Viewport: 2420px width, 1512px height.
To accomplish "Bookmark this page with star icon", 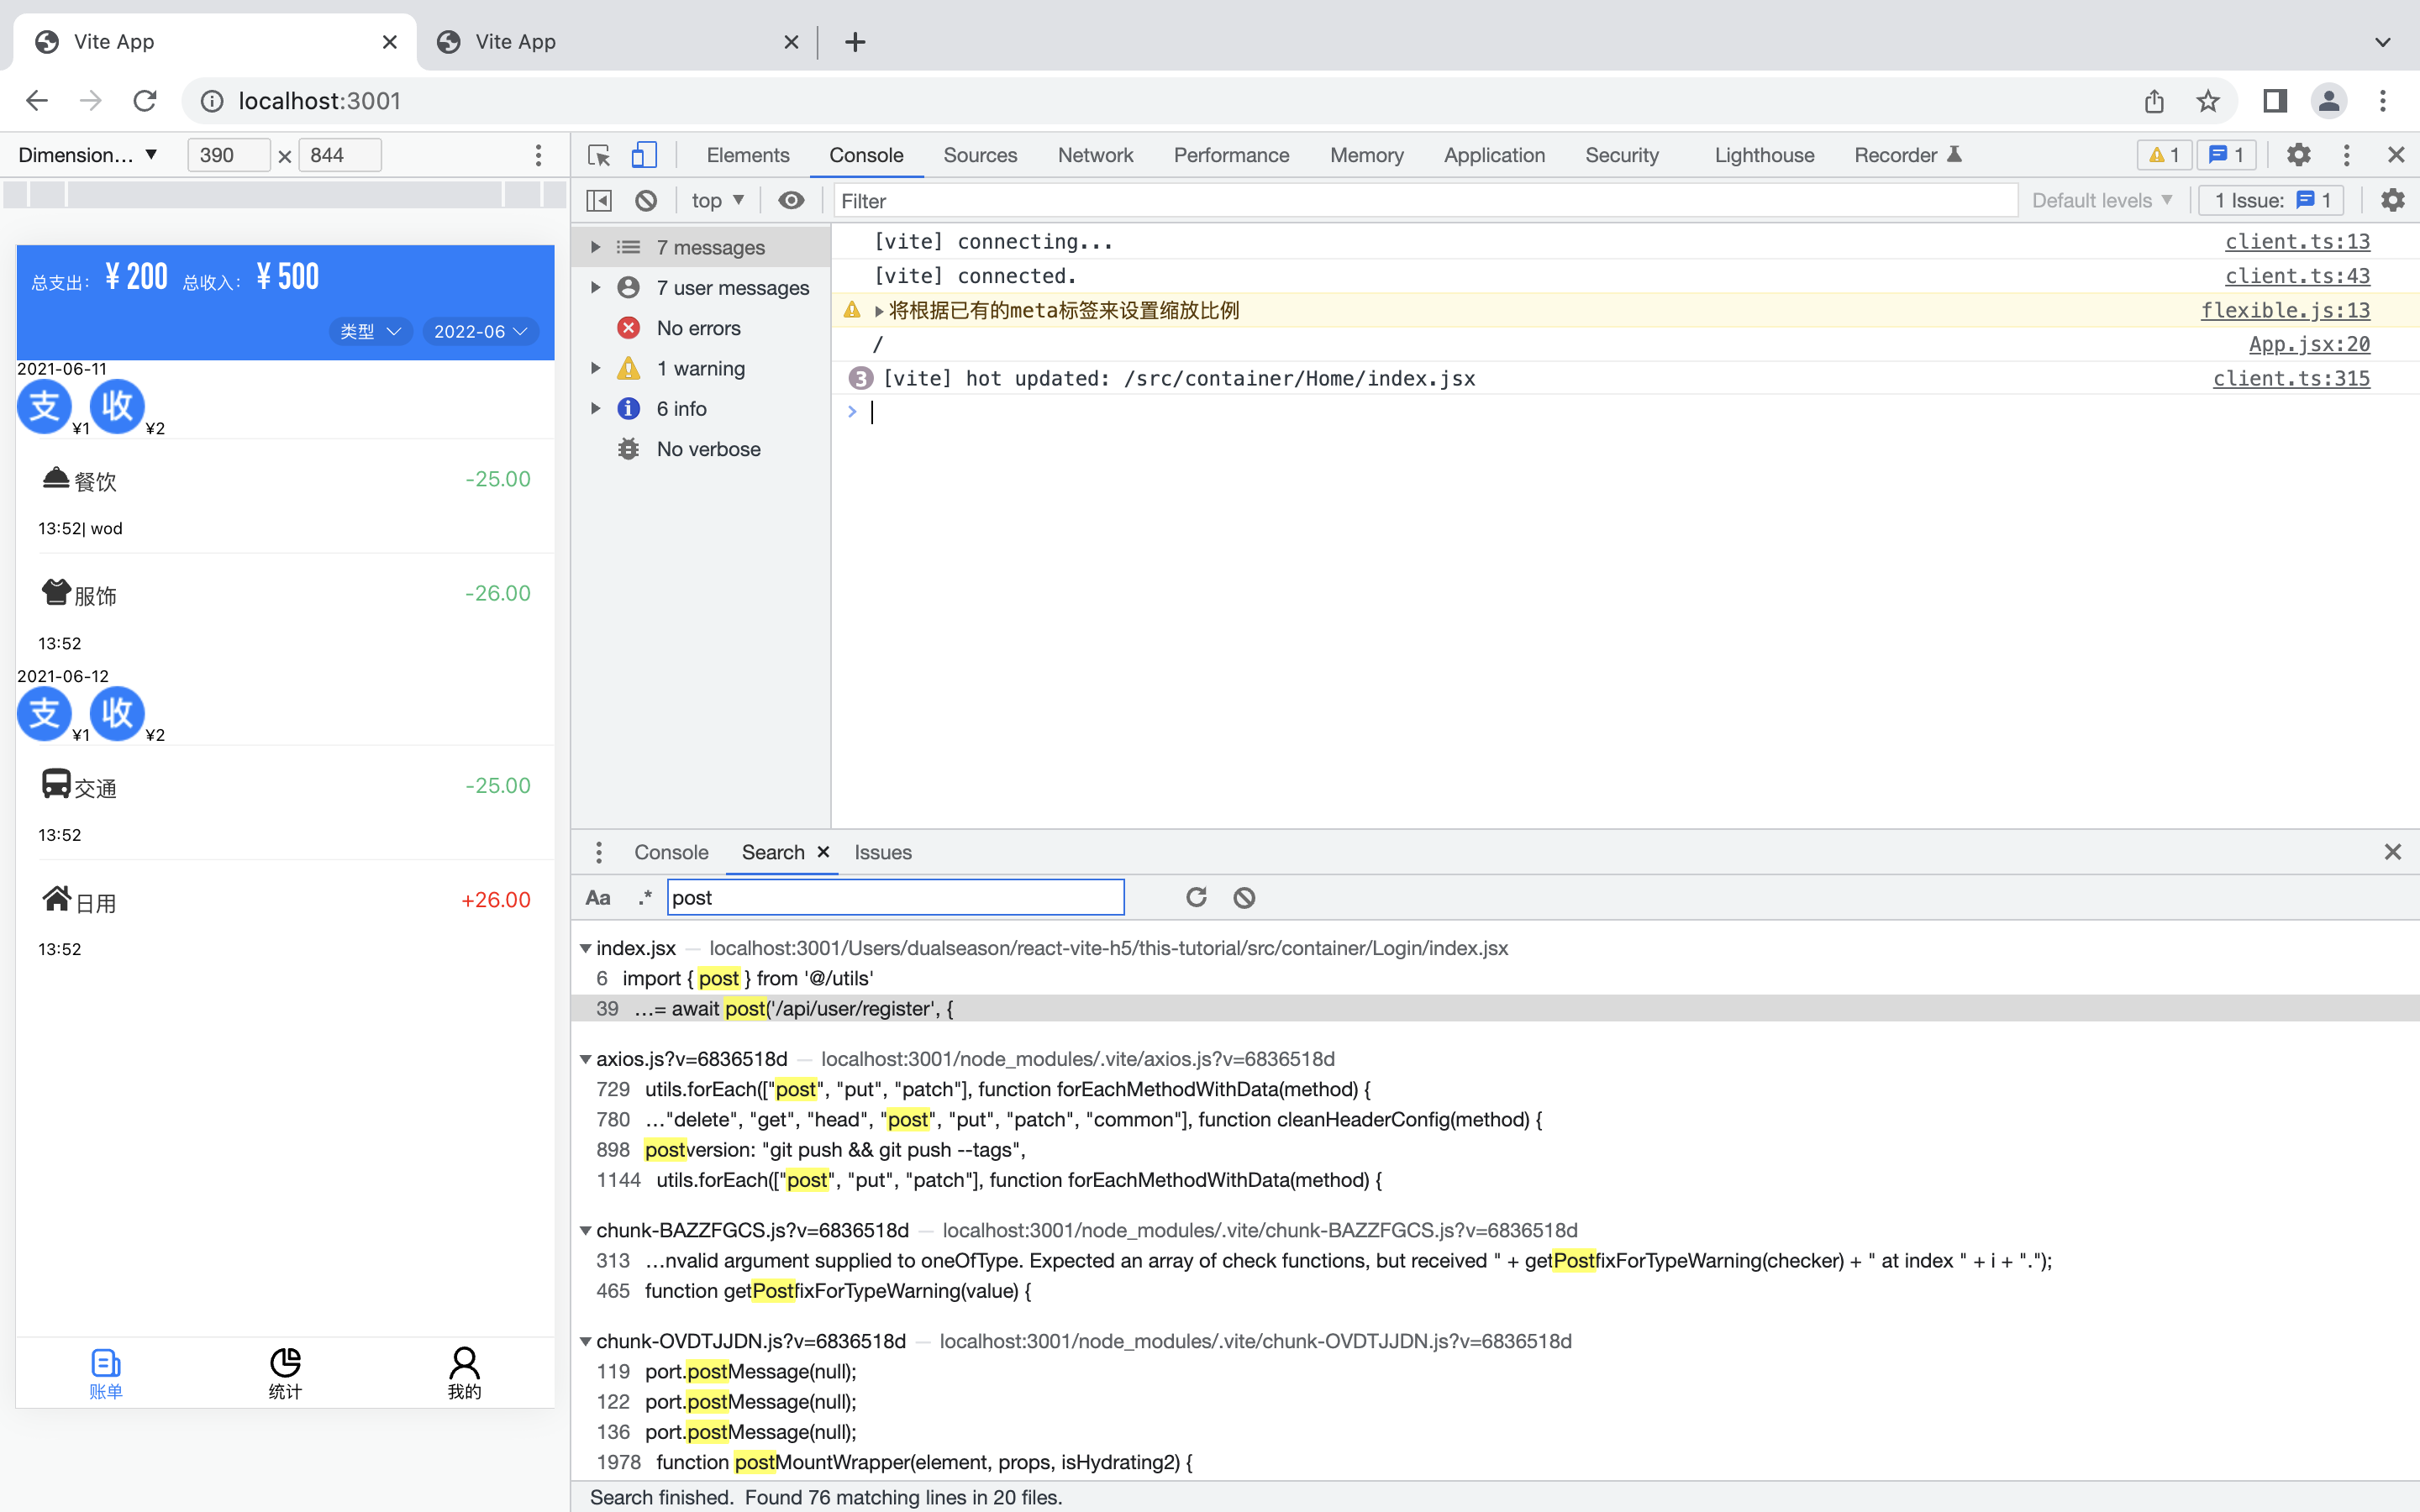I will pos(2207,101).
